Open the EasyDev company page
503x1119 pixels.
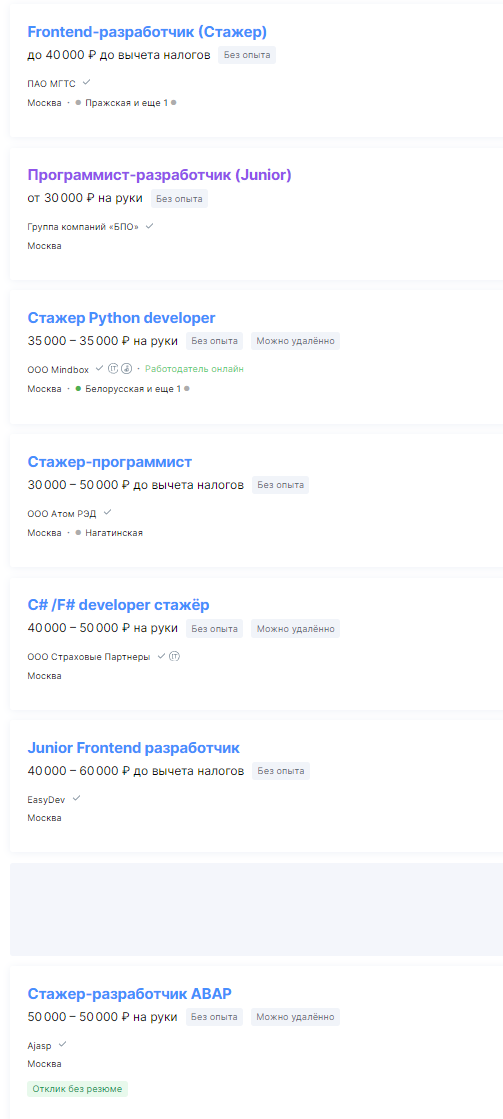[x=46, y=799]
